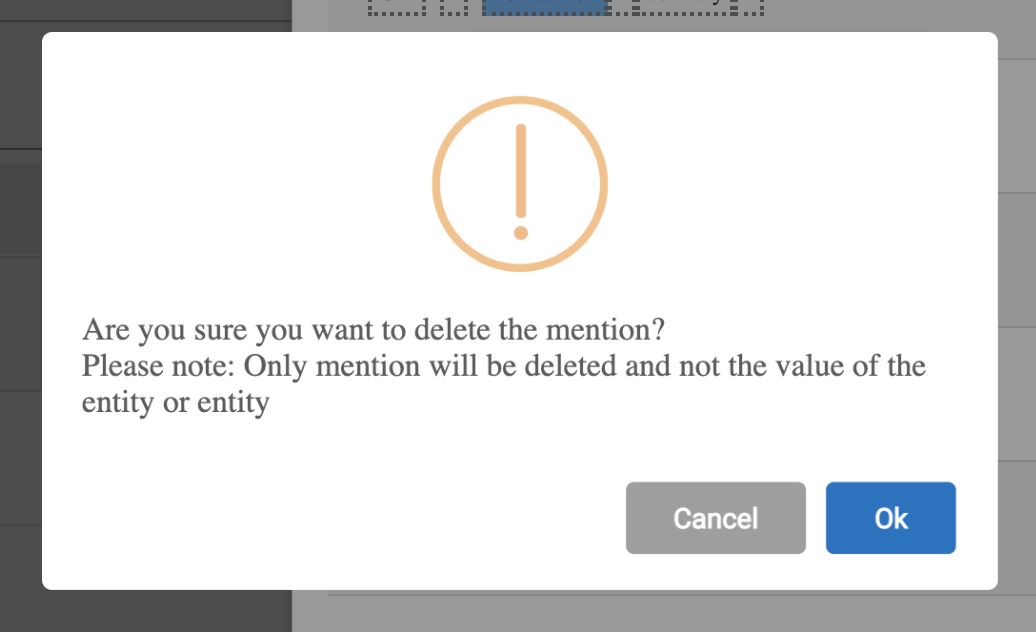This screenshot has height=632, width=1036.
Task: Click the 'Are you sure' question text
Action: (x=374, y=329)
